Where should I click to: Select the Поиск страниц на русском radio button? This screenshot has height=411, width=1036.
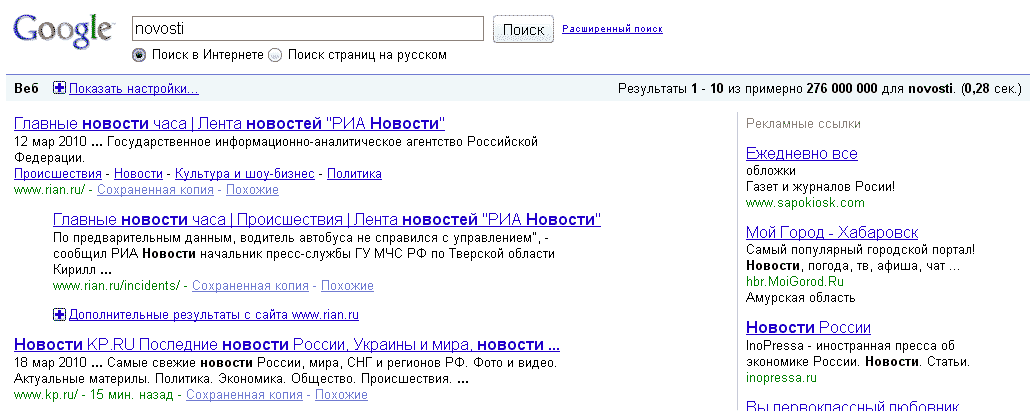click(x=276, y=56)
